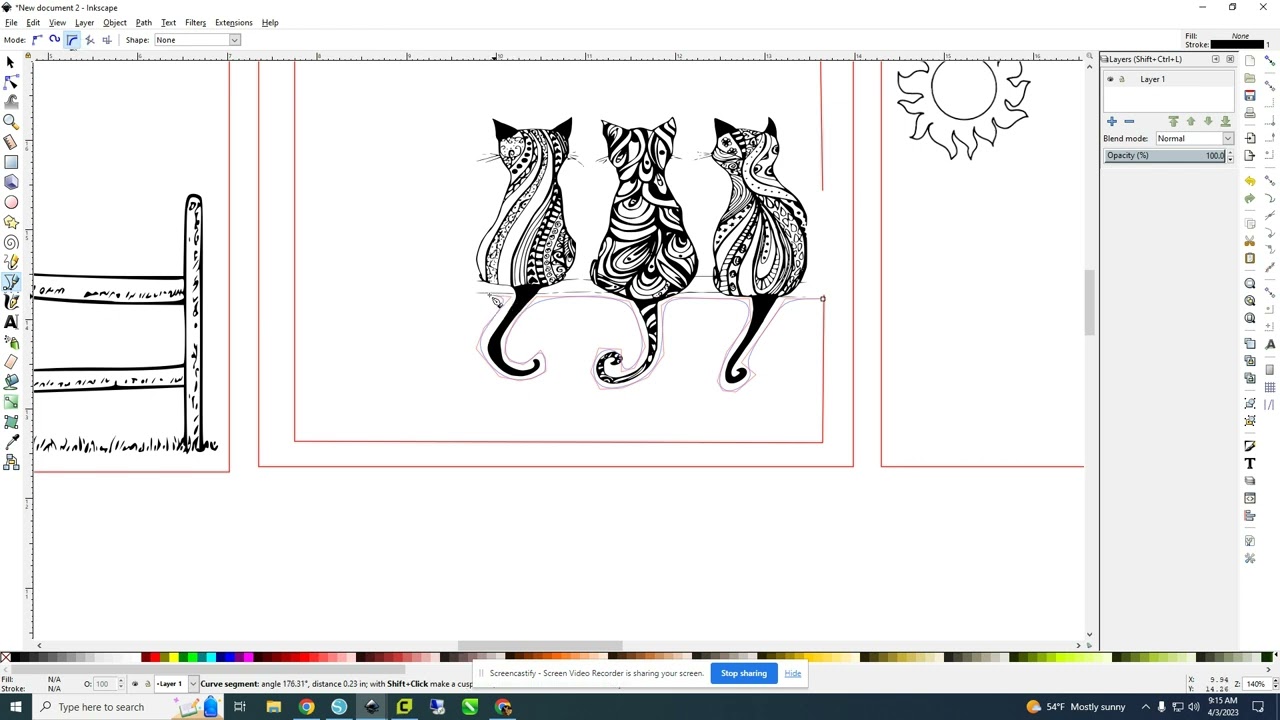Lower layer to bottom arrow icon
The width and height of the screenshot is (1280, 720).
[1225, 121]
